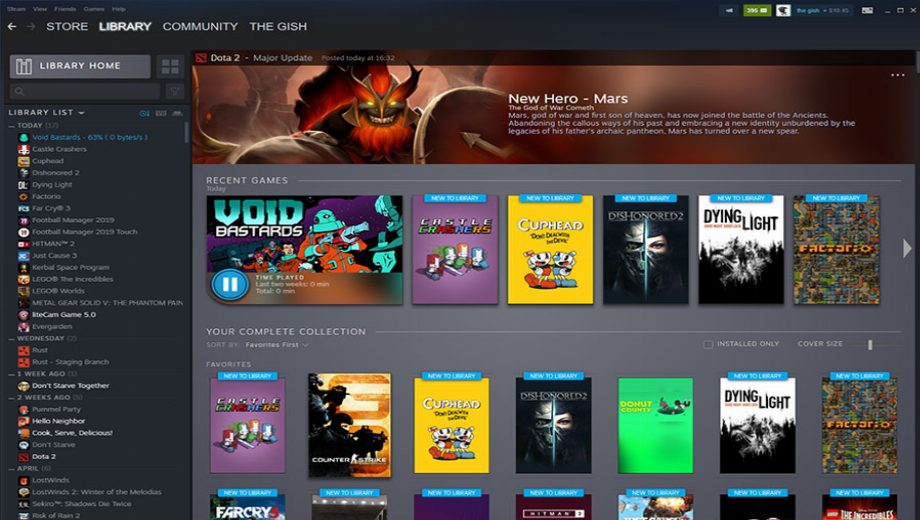920x520 pixels.
Task: Select HITMAN 2 in the library list
Action: click(53, 244)
